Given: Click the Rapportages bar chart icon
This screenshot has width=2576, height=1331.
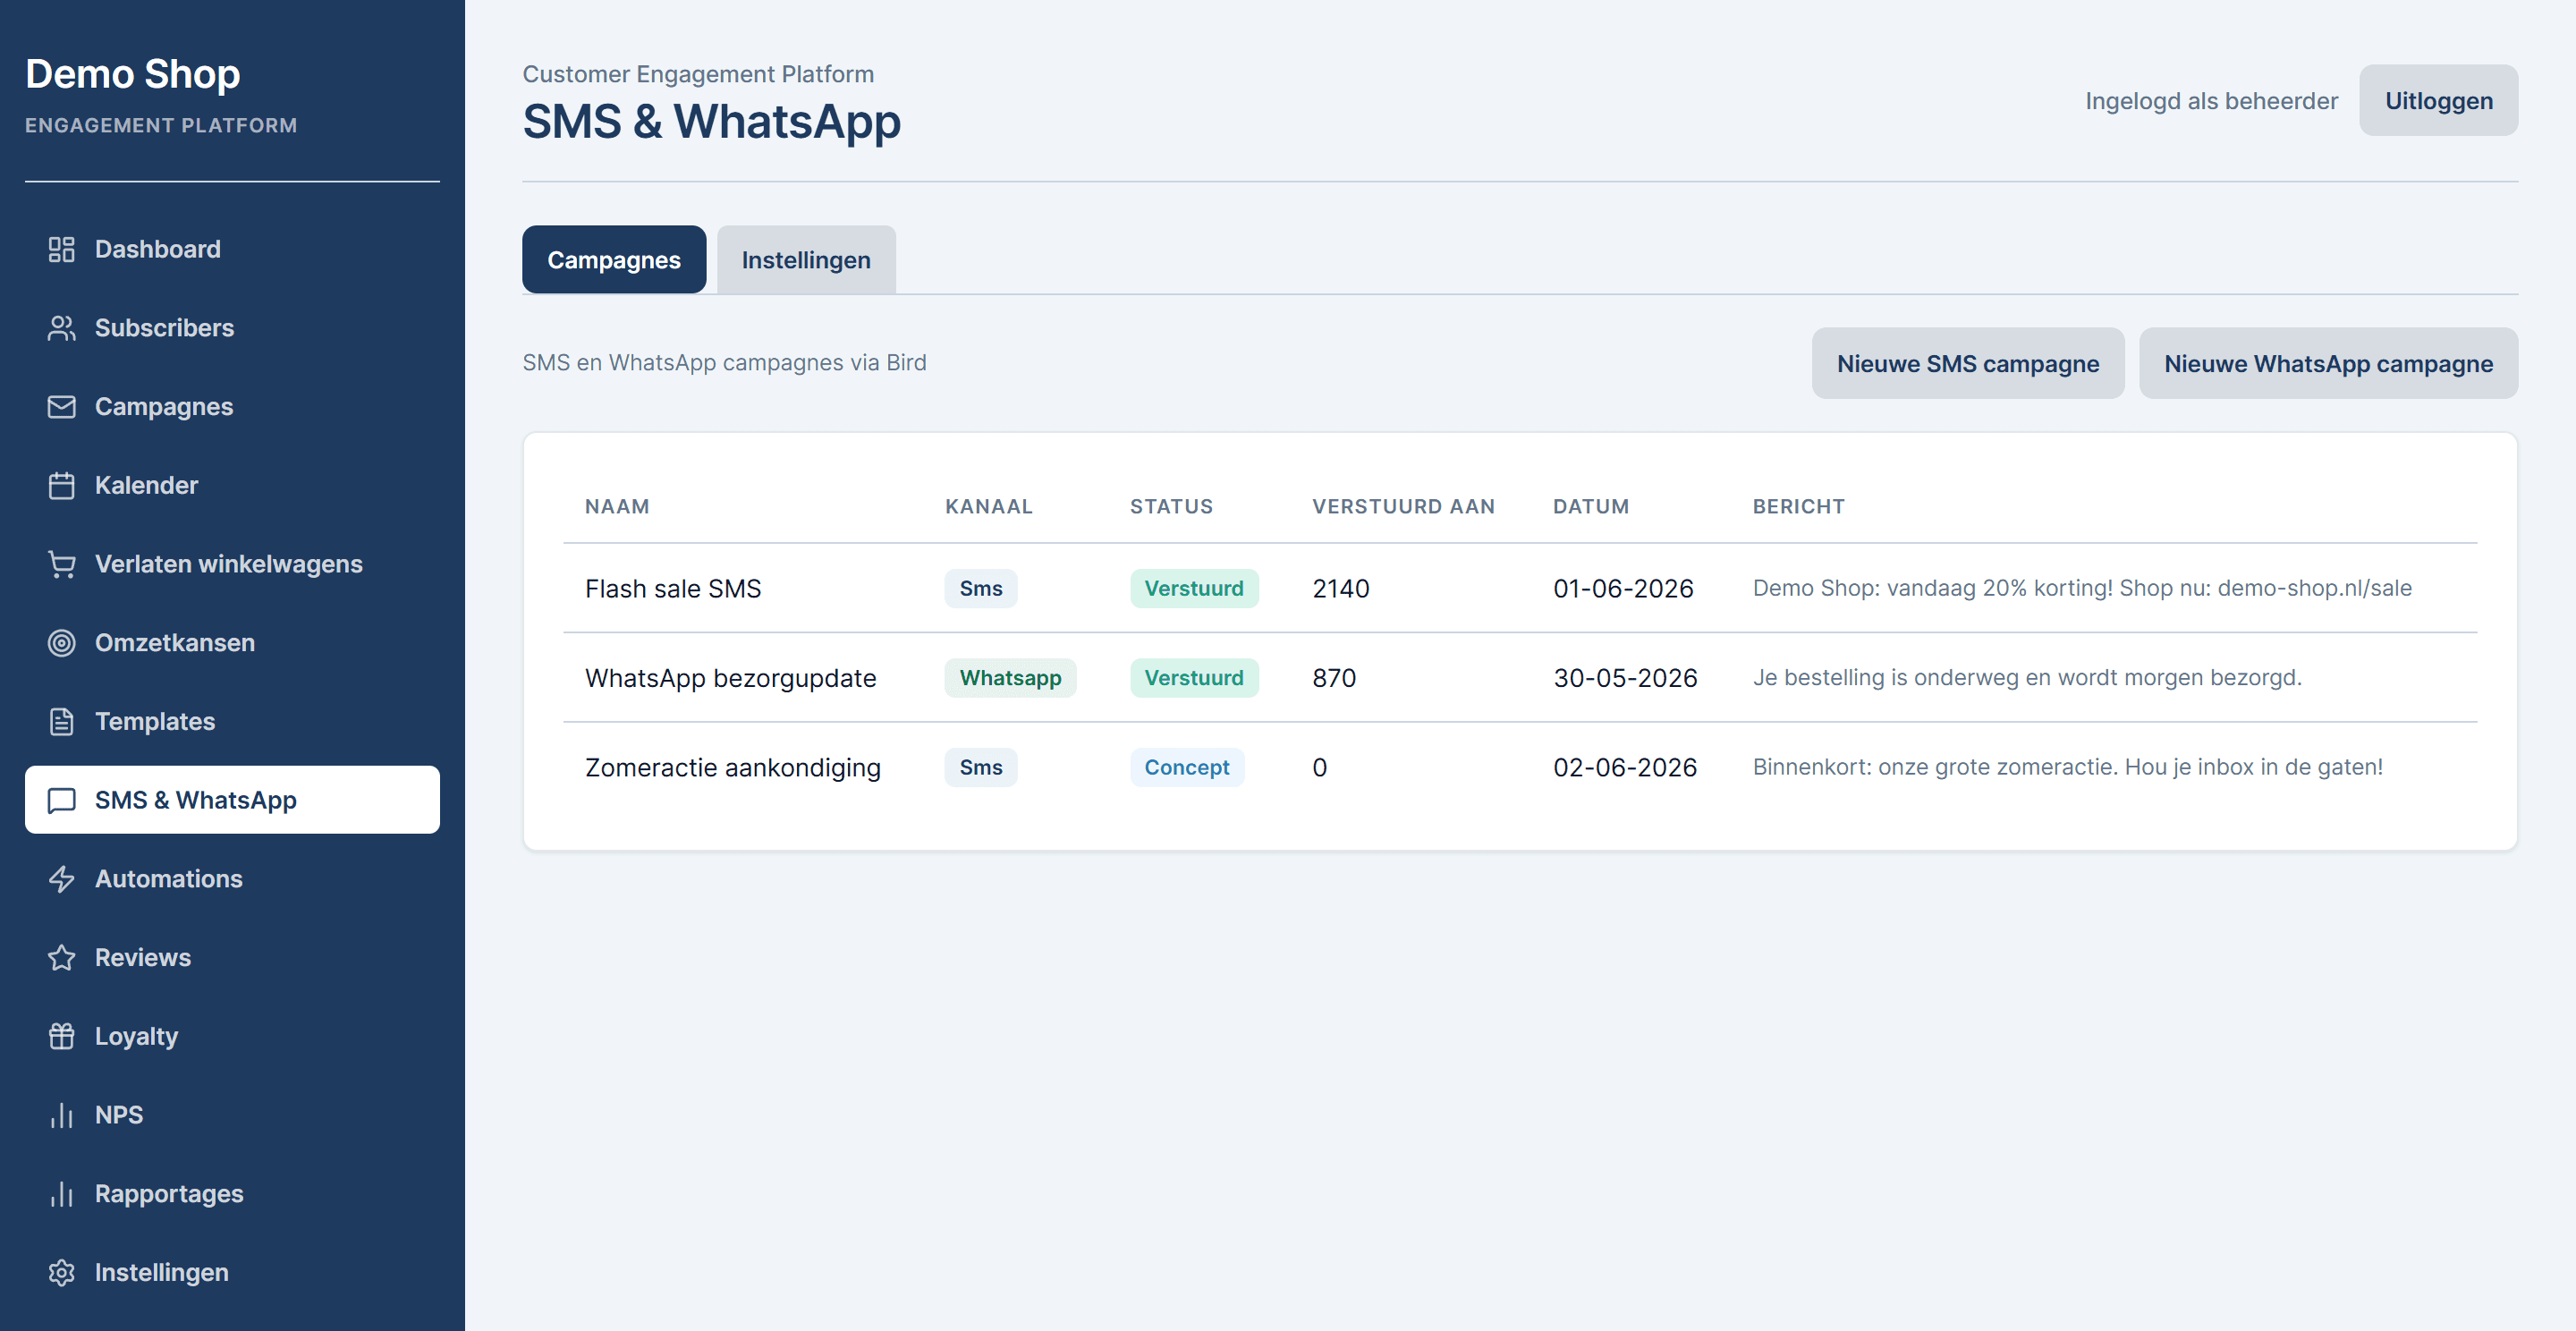Looking at the screenshot, I should 61,1194.
